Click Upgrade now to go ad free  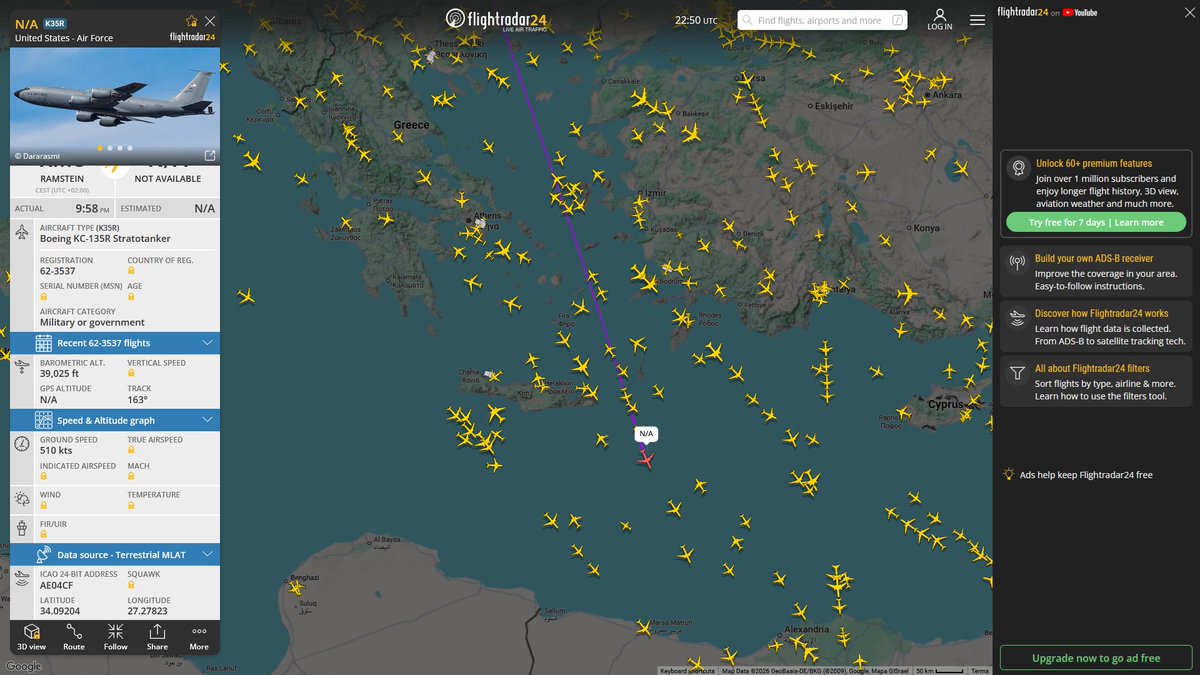click(1096, 658)
